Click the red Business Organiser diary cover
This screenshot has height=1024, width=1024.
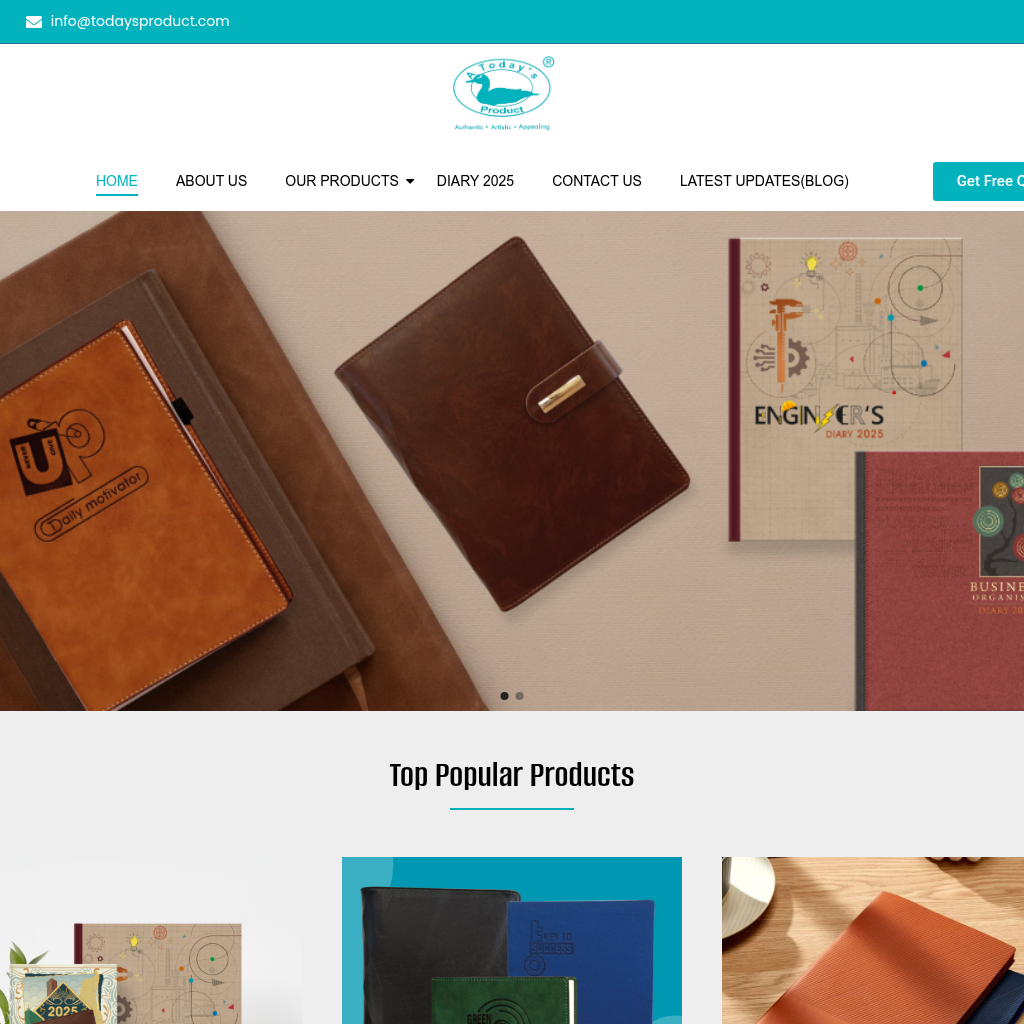(x=940, y=581)
